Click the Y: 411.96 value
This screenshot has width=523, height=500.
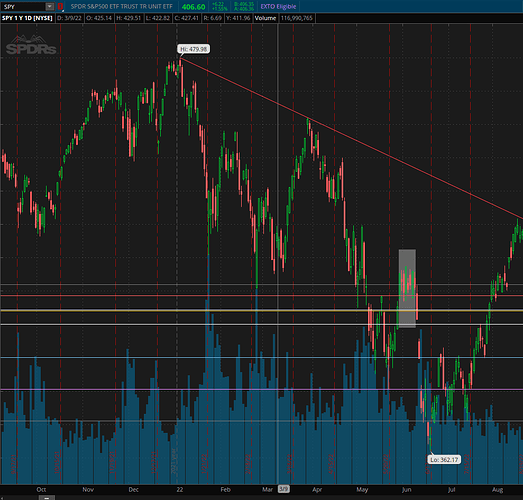[x=238, y=18]
